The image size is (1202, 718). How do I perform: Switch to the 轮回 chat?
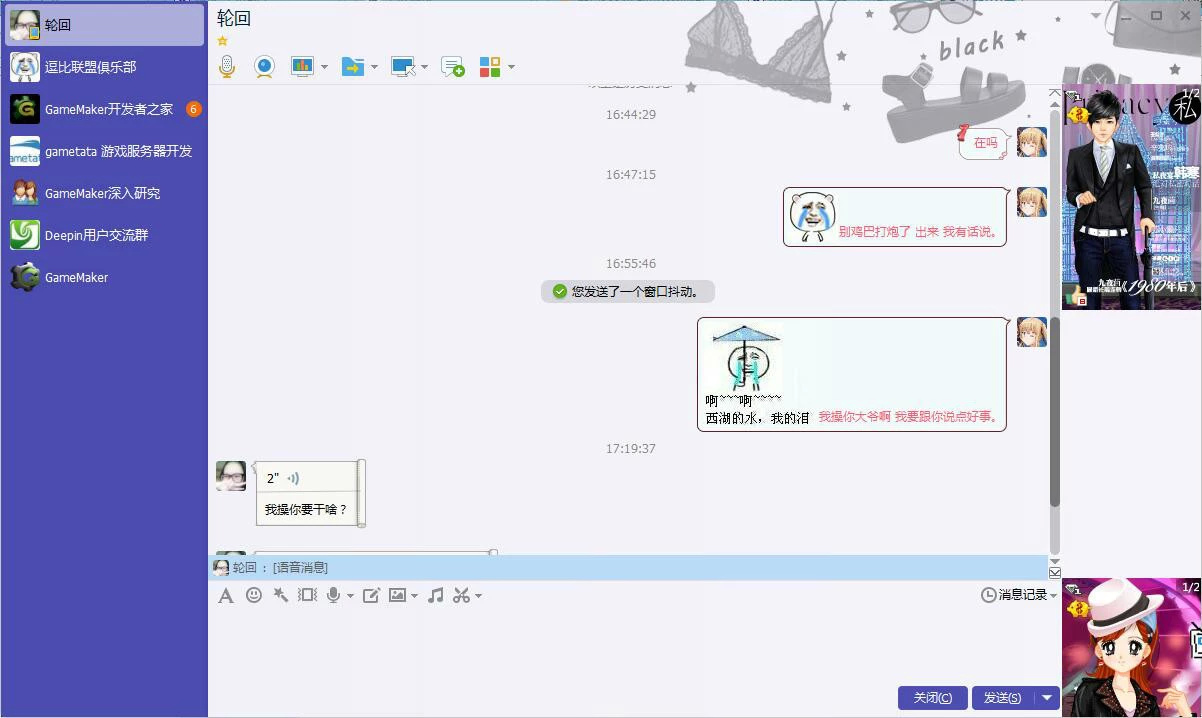click(104, 25)
